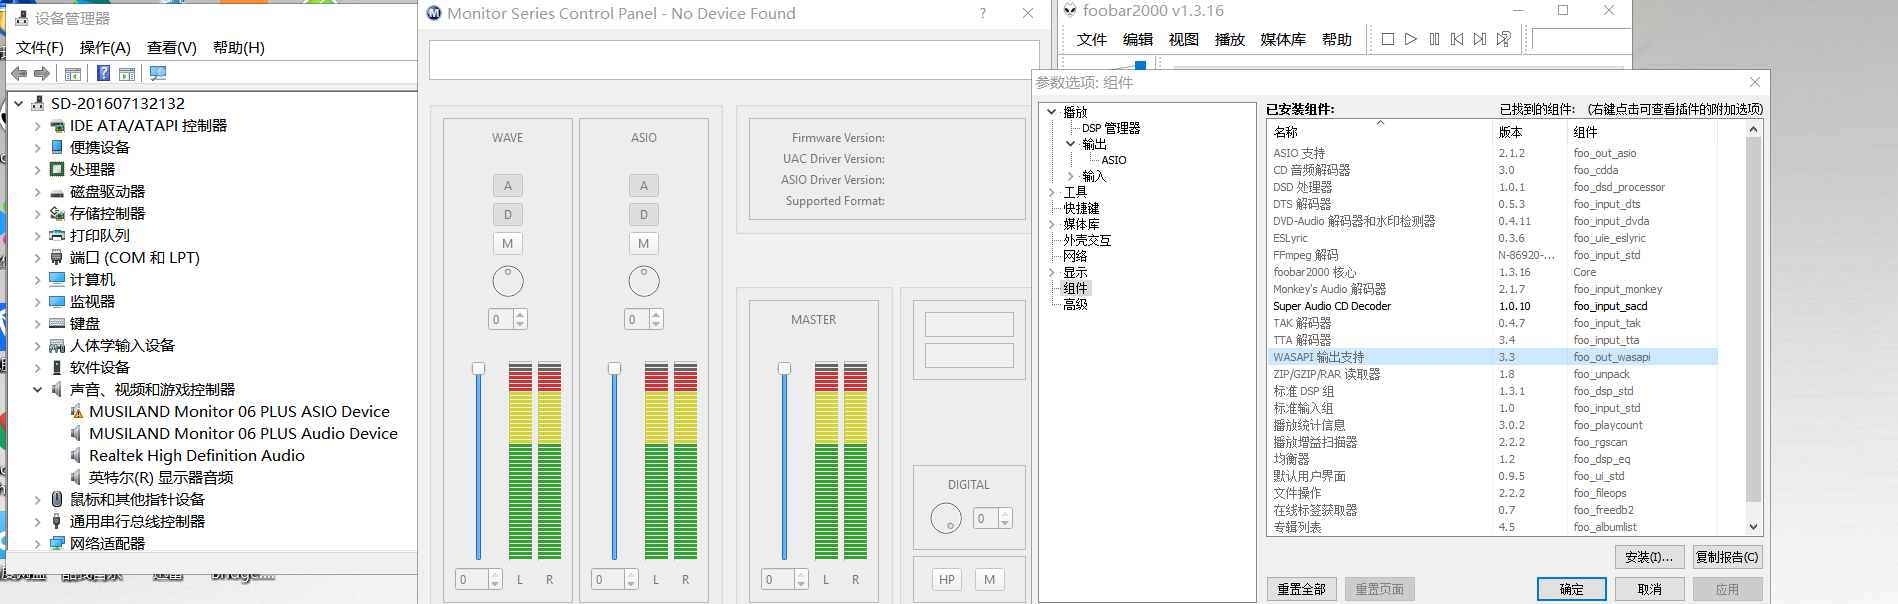Click the disk drives icon in device tree
The height and width of the screenshot is (604, 1898).
point(57,191)
